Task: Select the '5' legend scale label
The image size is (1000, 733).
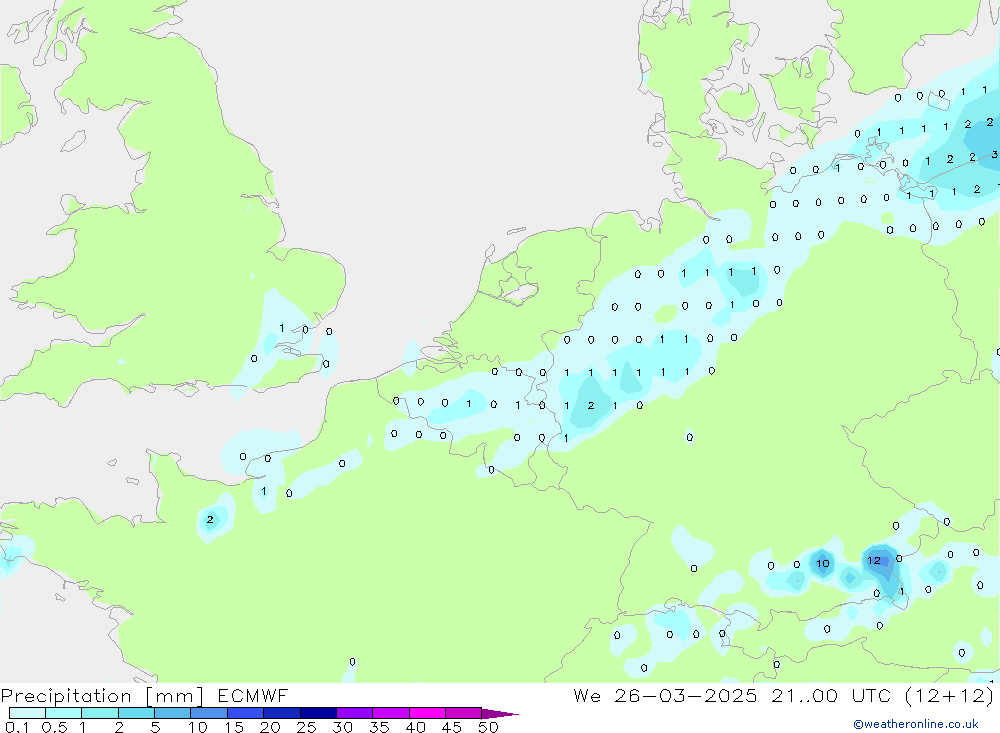Action: 155,727
